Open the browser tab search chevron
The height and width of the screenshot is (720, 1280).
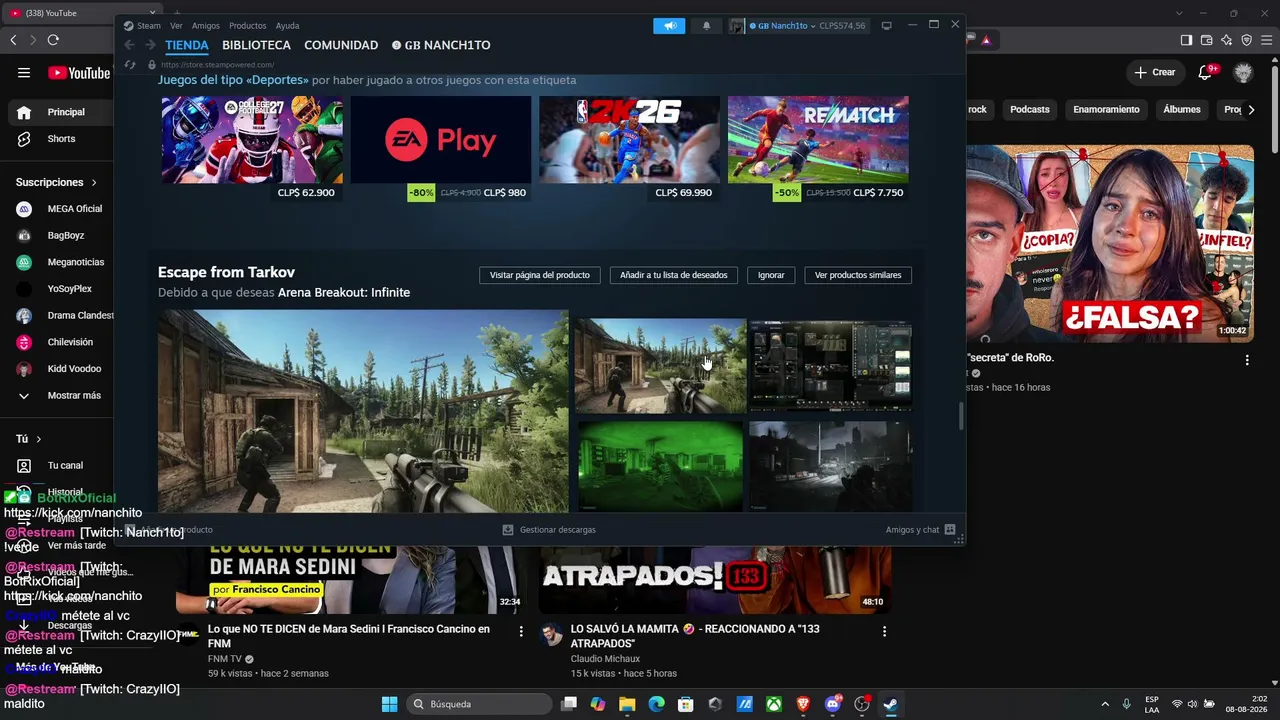point(1179,13)
